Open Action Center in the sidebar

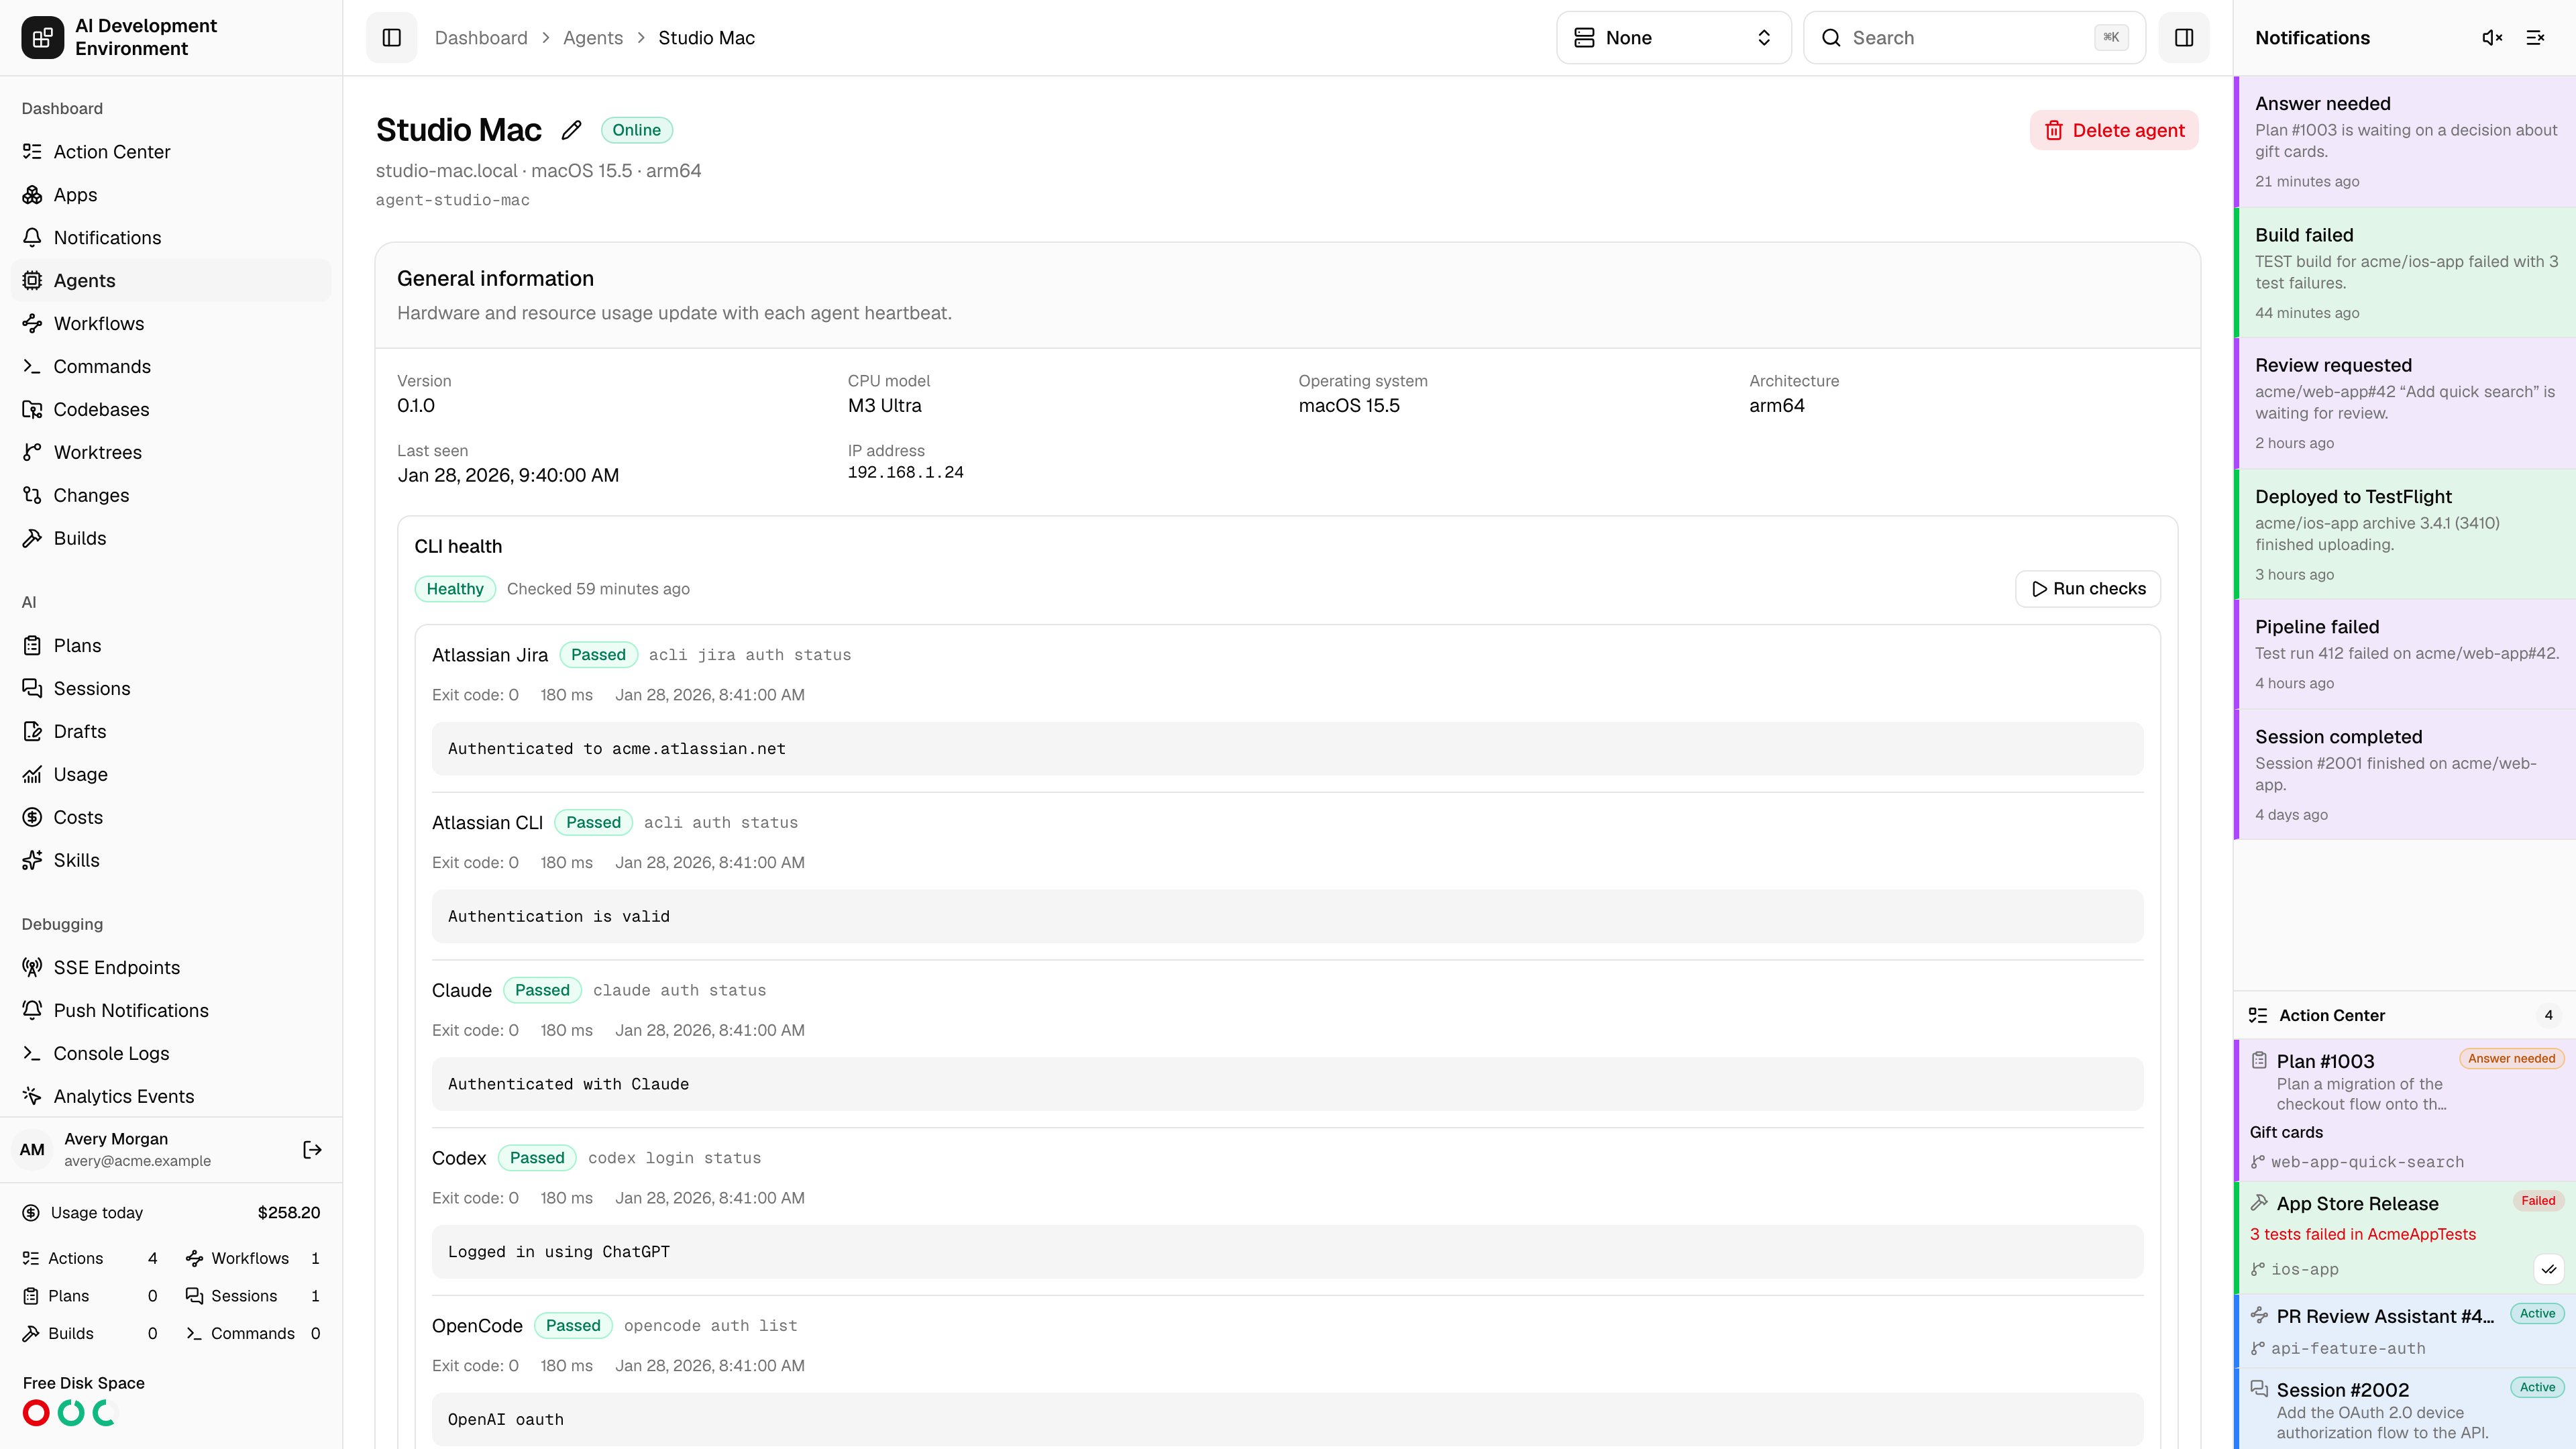pyautogui.click(x=171, y=152)
